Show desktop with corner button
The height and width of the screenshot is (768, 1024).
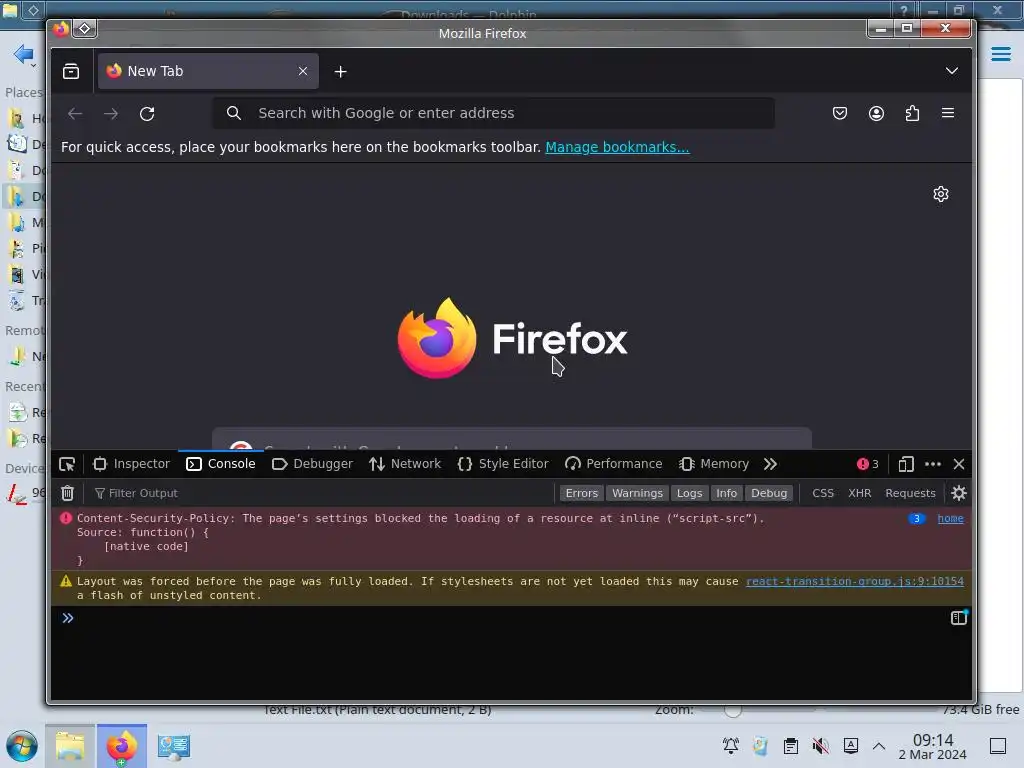coord(998,746)
